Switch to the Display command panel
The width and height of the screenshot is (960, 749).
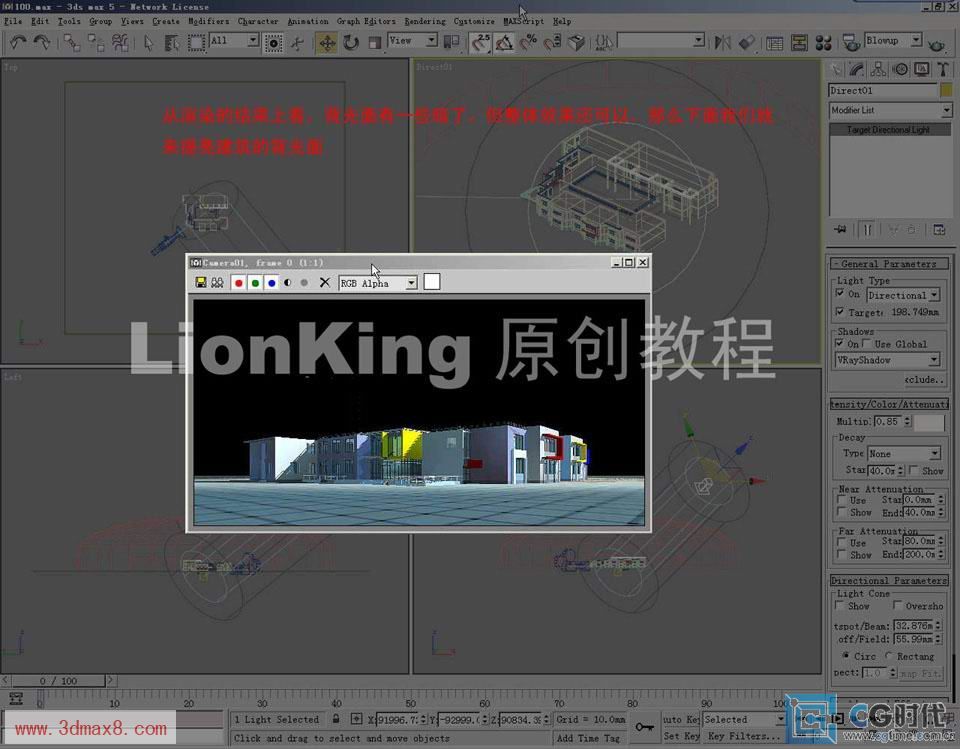click(921, 69)
